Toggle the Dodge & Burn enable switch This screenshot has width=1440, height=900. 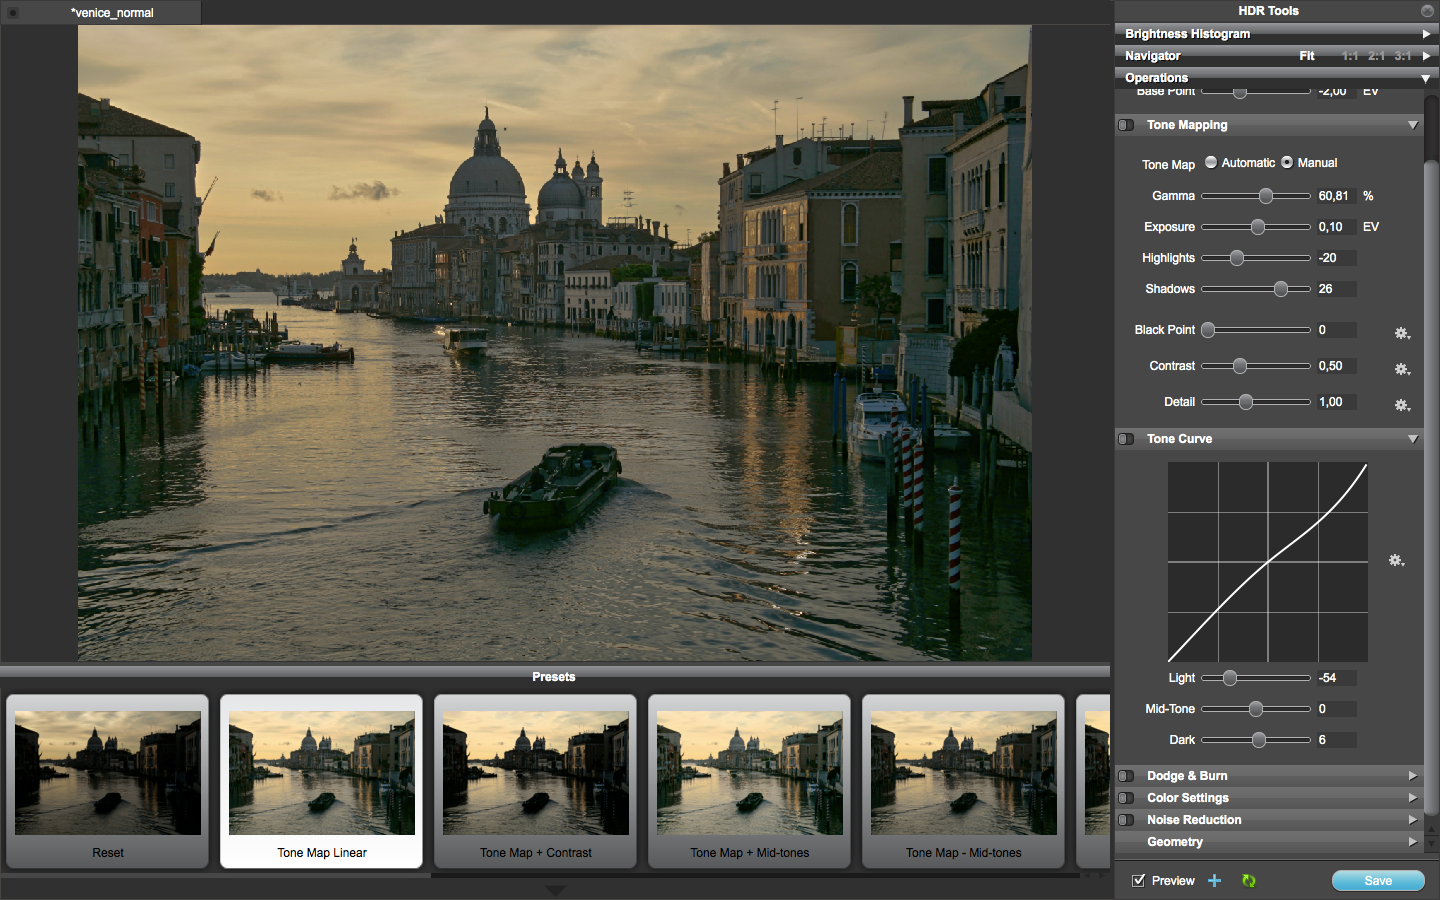pyautogui.click(x=1126, y=776)
